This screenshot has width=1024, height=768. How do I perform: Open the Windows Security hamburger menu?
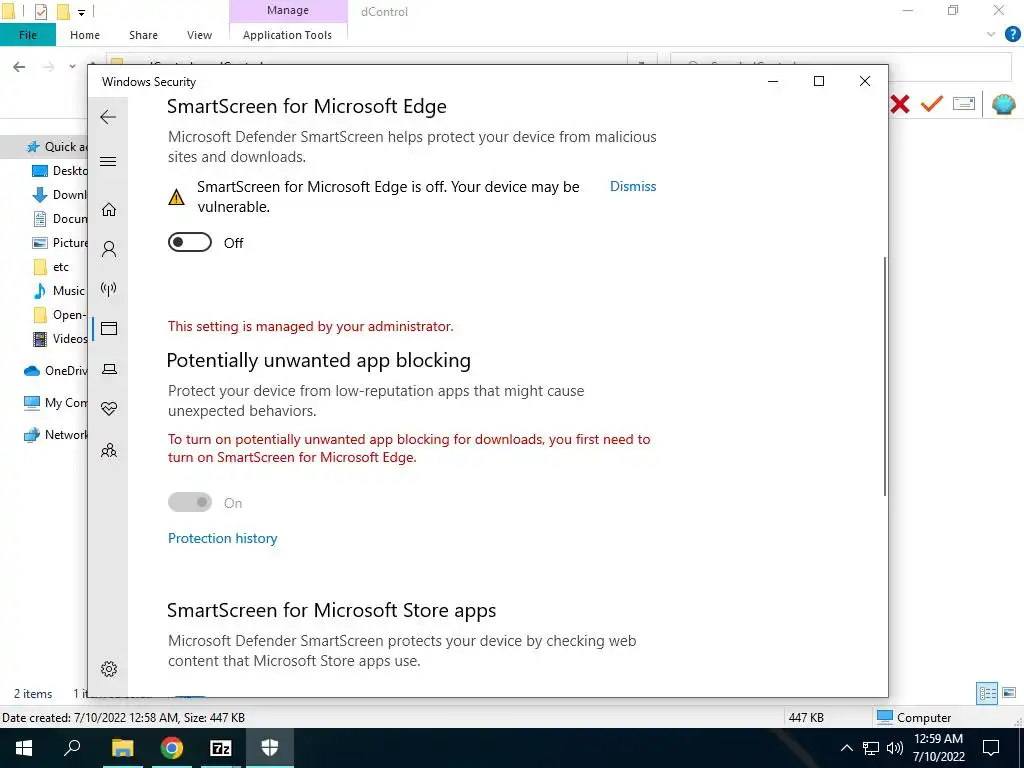(x=108, y=161)
